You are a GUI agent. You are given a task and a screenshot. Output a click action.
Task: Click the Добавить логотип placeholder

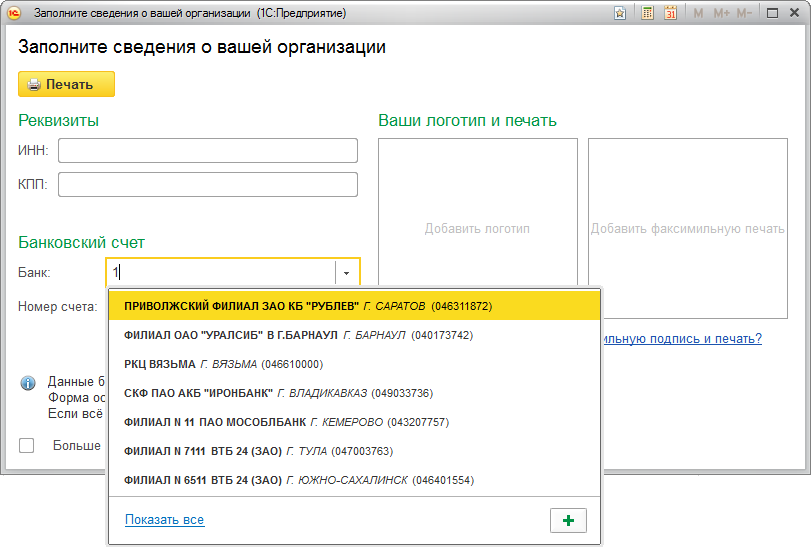477,229
